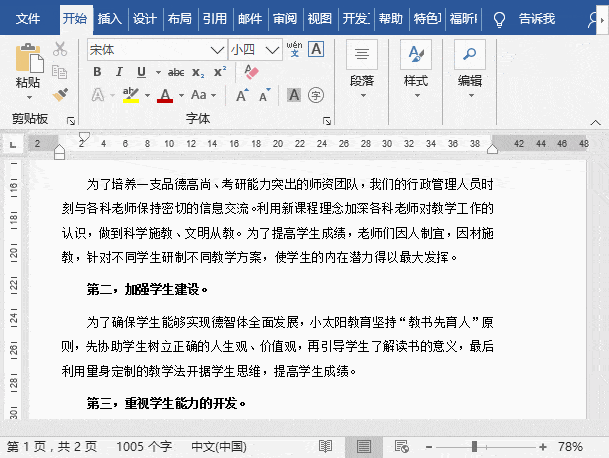Click the Enclosed Character icon
The width and height of the screenshot is (609, 458).
click(316, 95)
